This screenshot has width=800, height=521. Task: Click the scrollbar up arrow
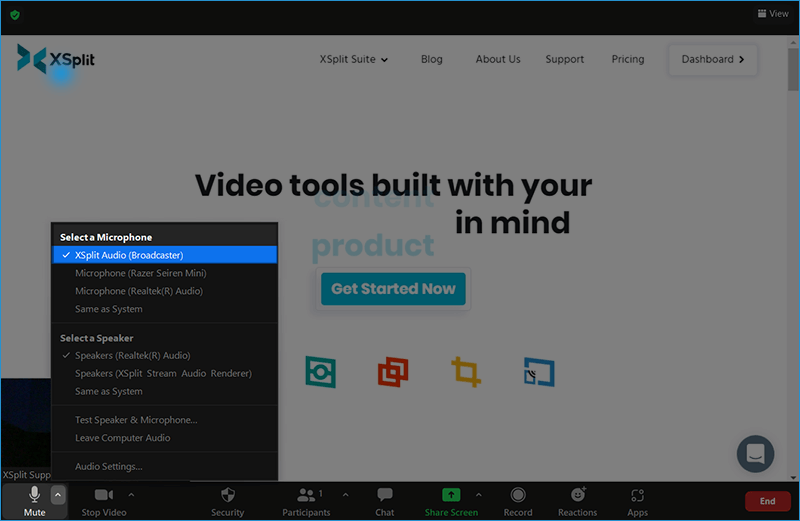click(793, 42)
